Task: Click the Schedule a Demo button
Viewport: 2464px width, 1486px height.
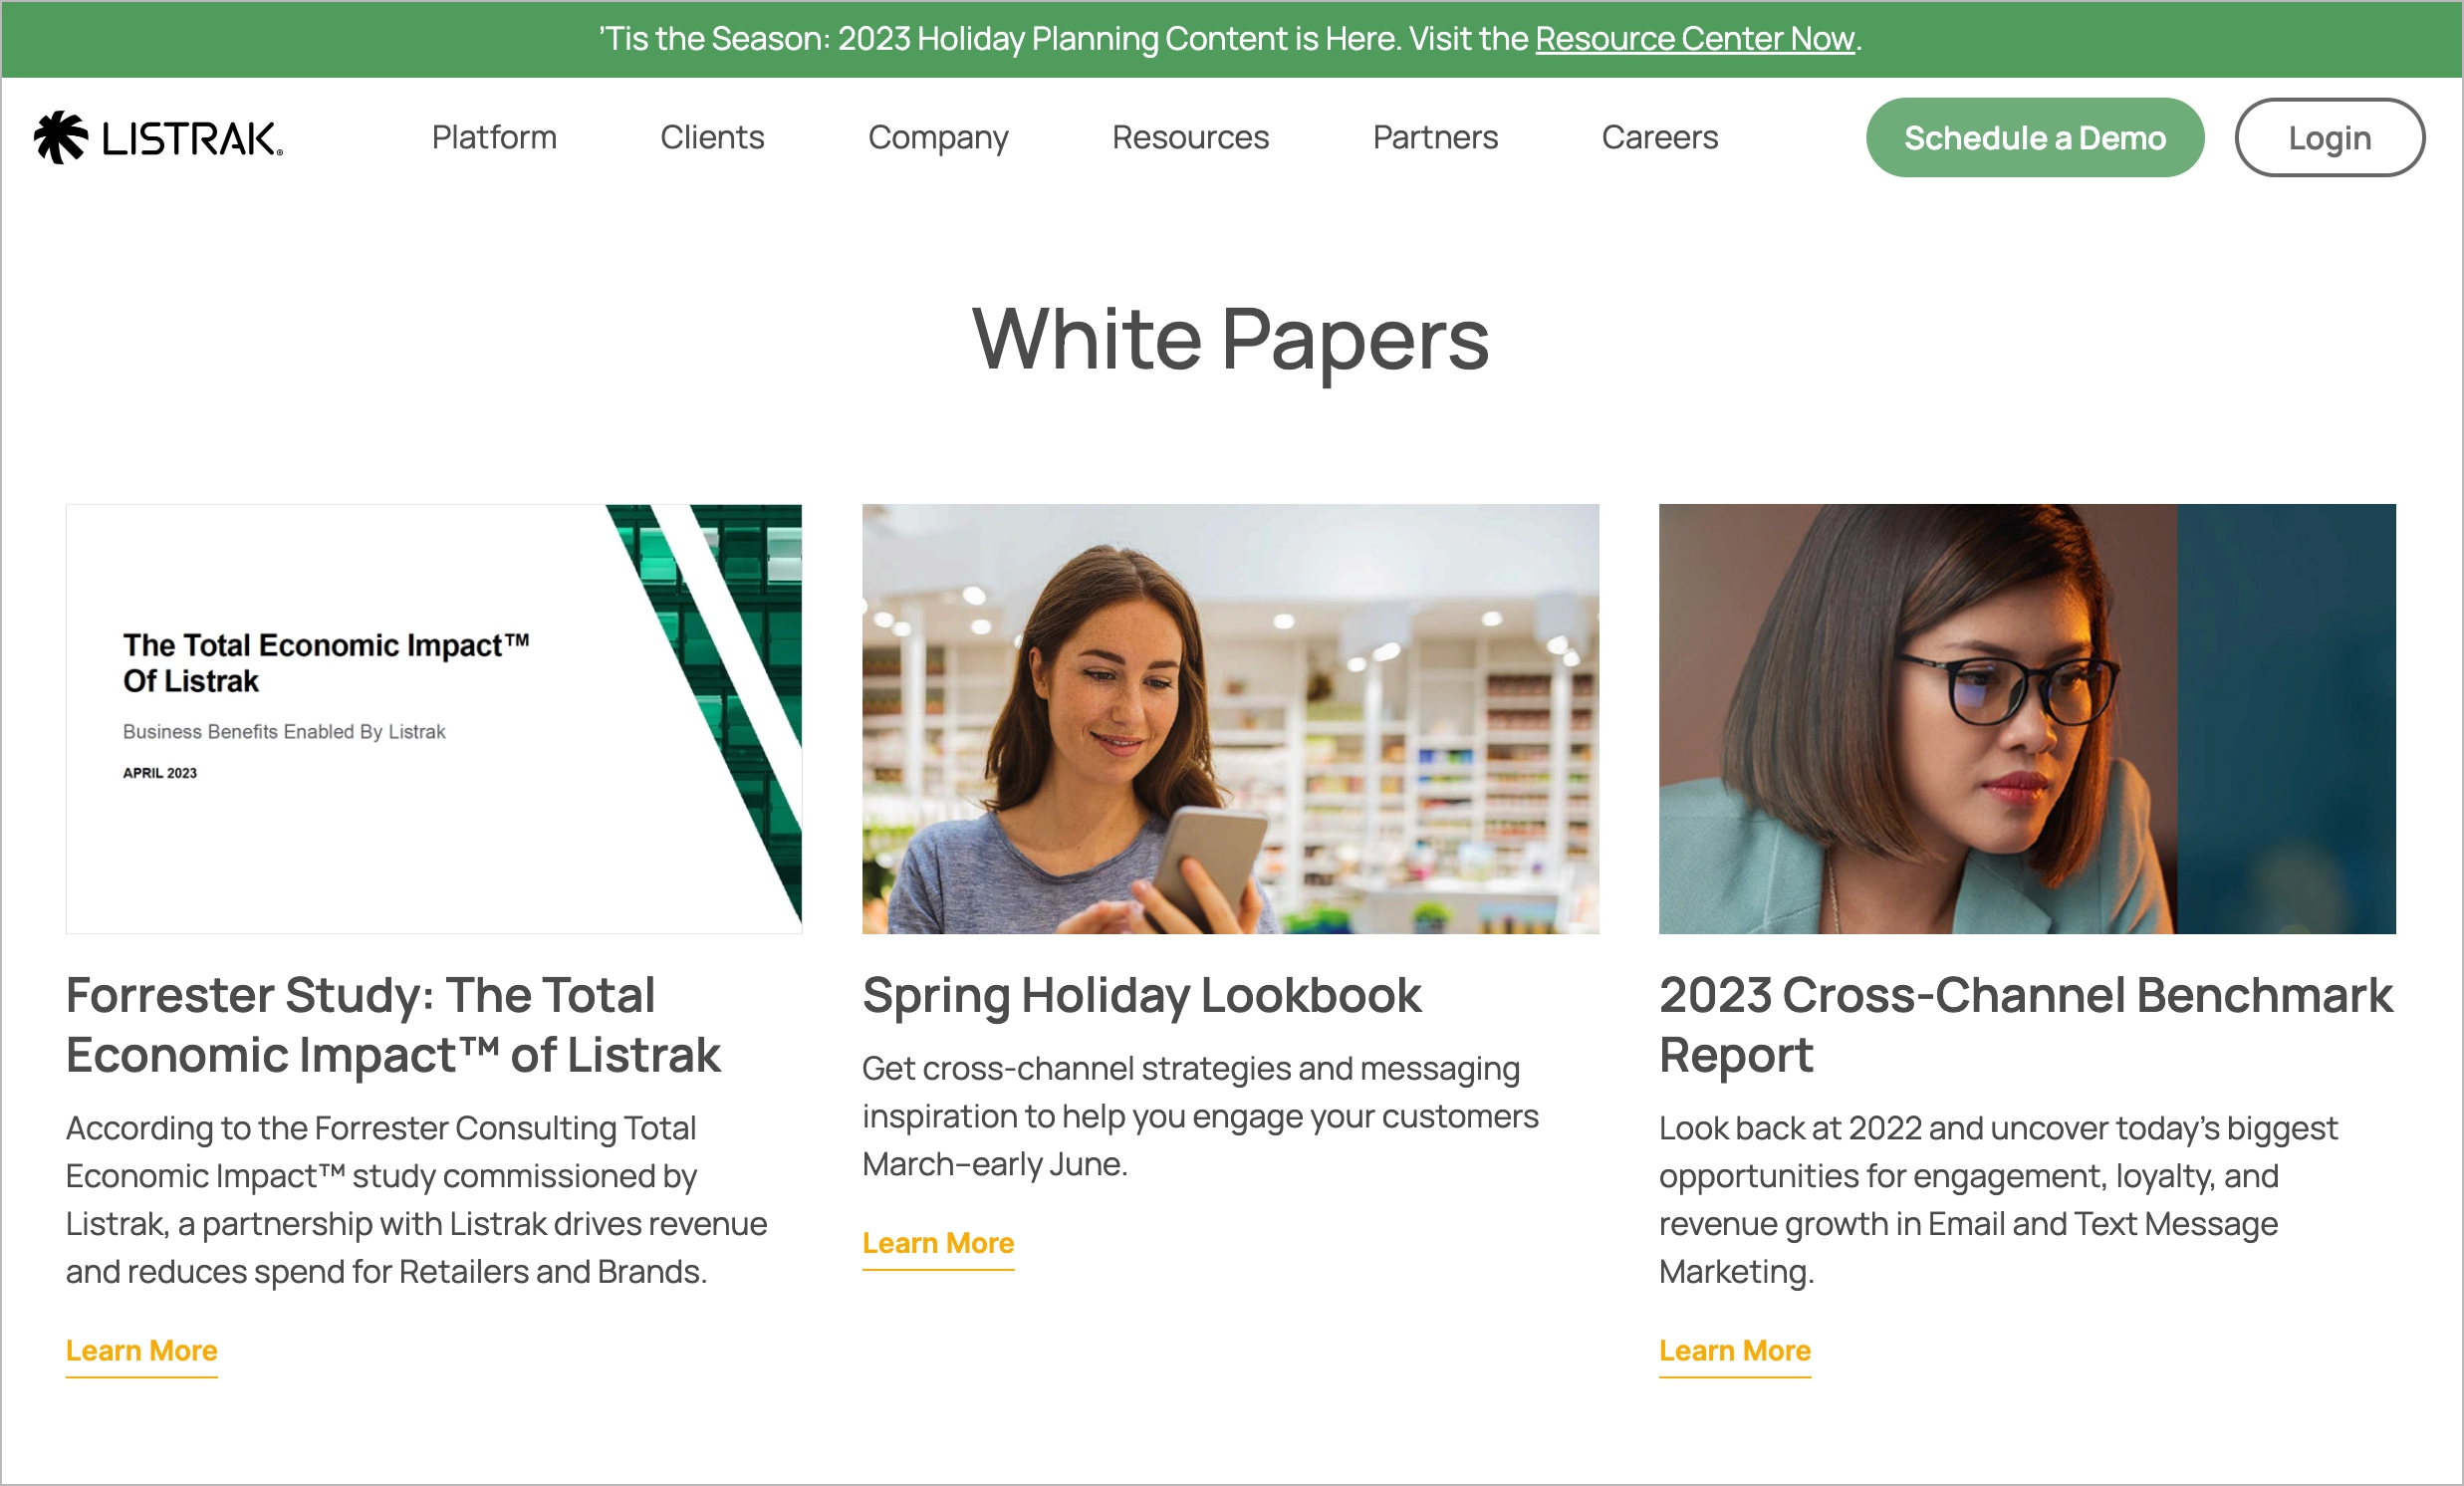Action: pos(2035,138)
